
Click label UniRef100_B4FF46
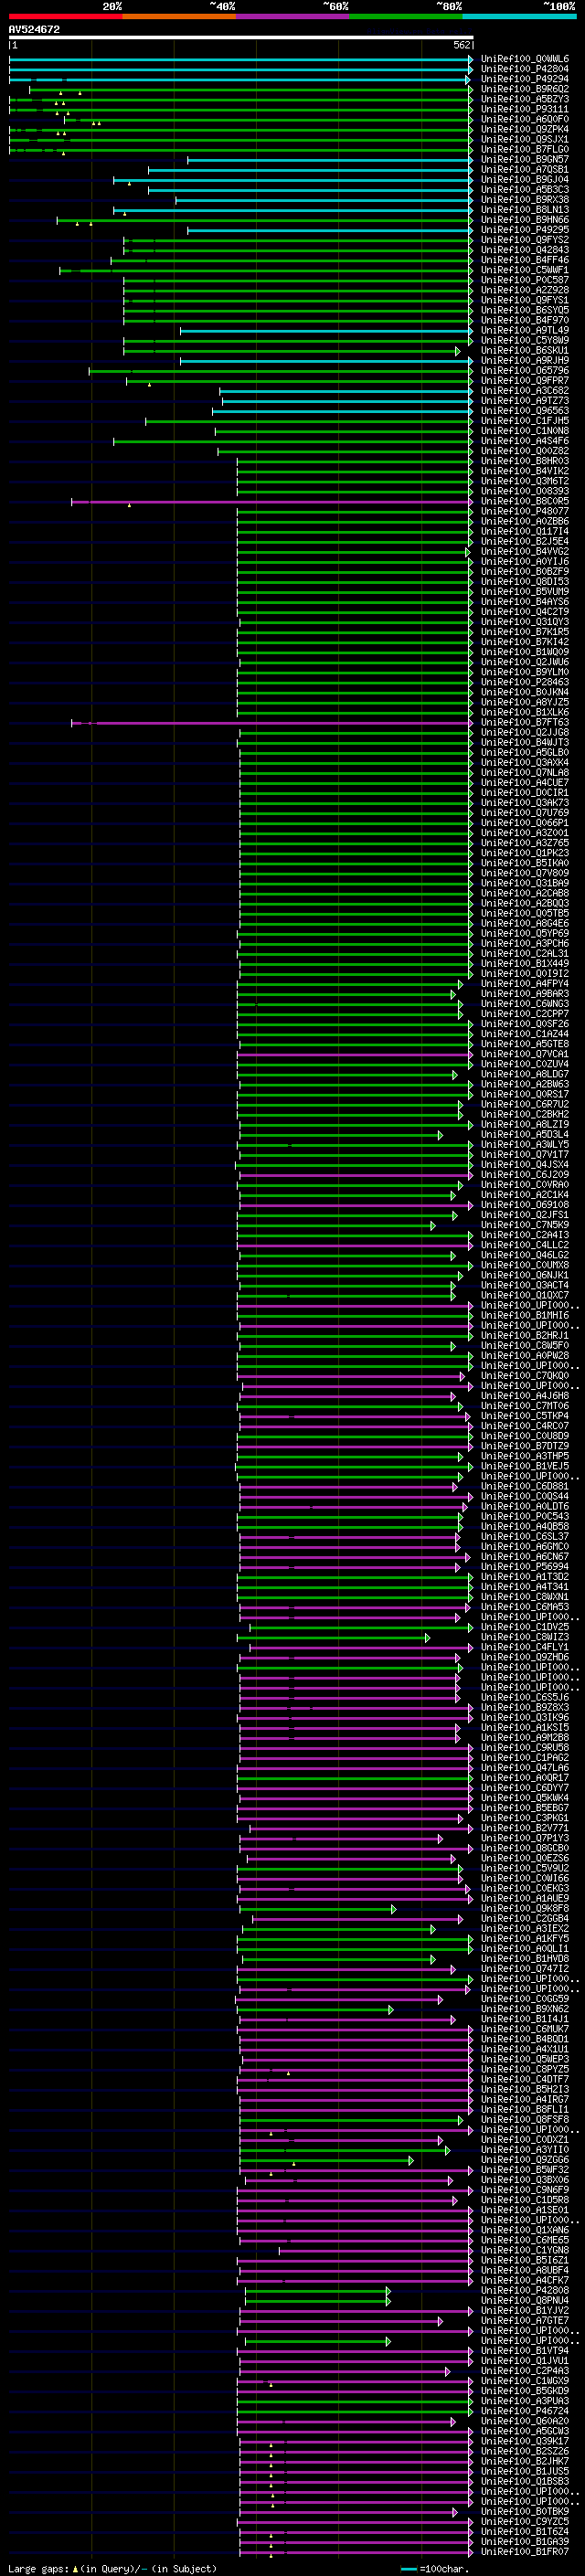[524, 260]
